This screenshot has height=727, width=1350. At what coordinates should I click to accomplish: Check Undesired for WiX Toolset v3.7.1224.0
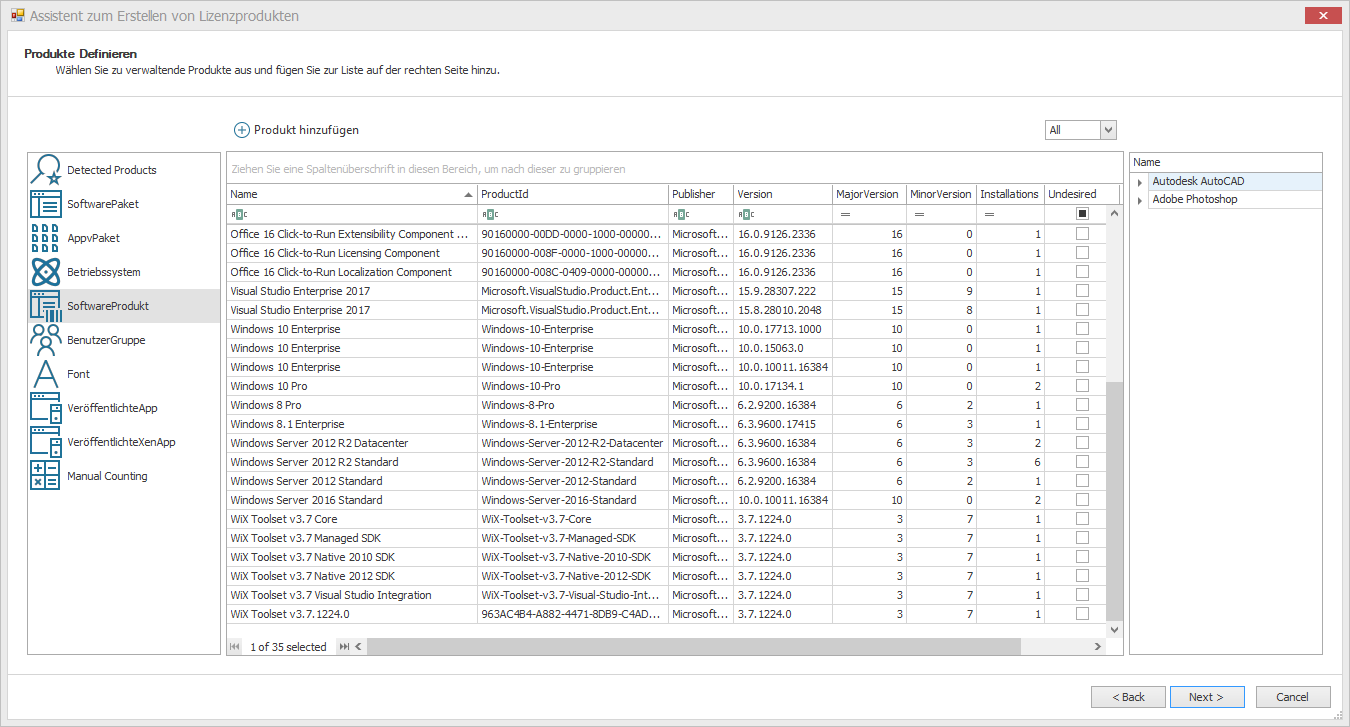click(1082, 614)
